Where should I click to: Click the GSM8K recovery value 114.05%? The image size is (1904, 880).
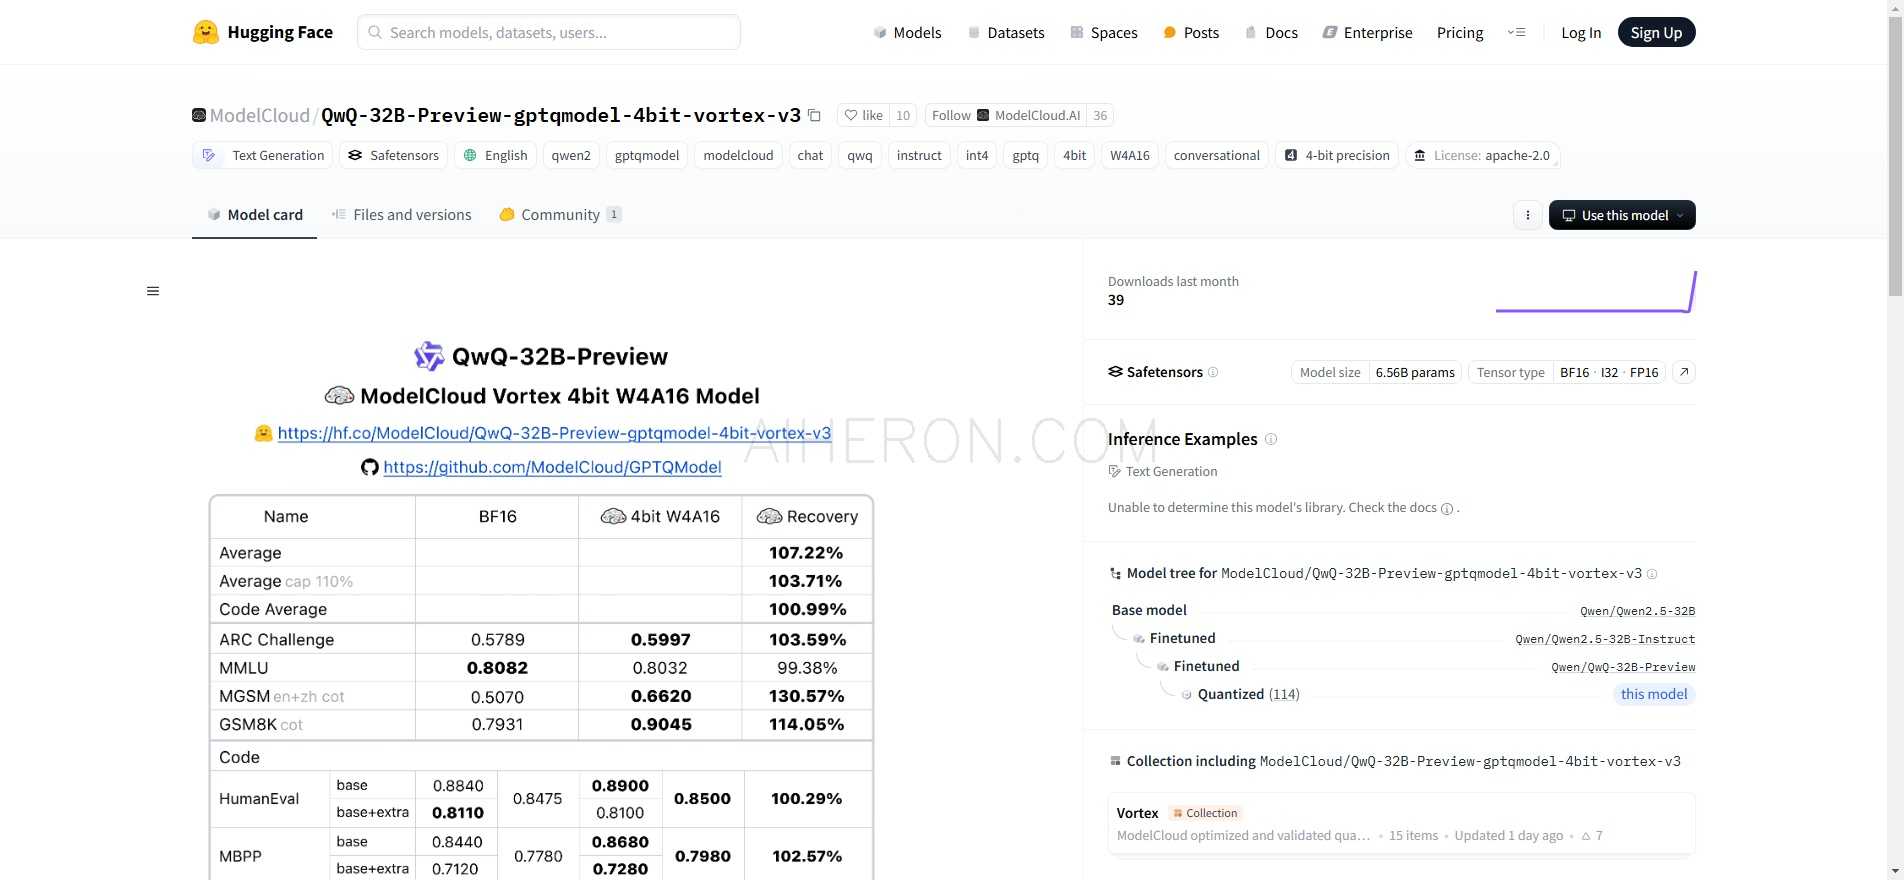point(806,724)
